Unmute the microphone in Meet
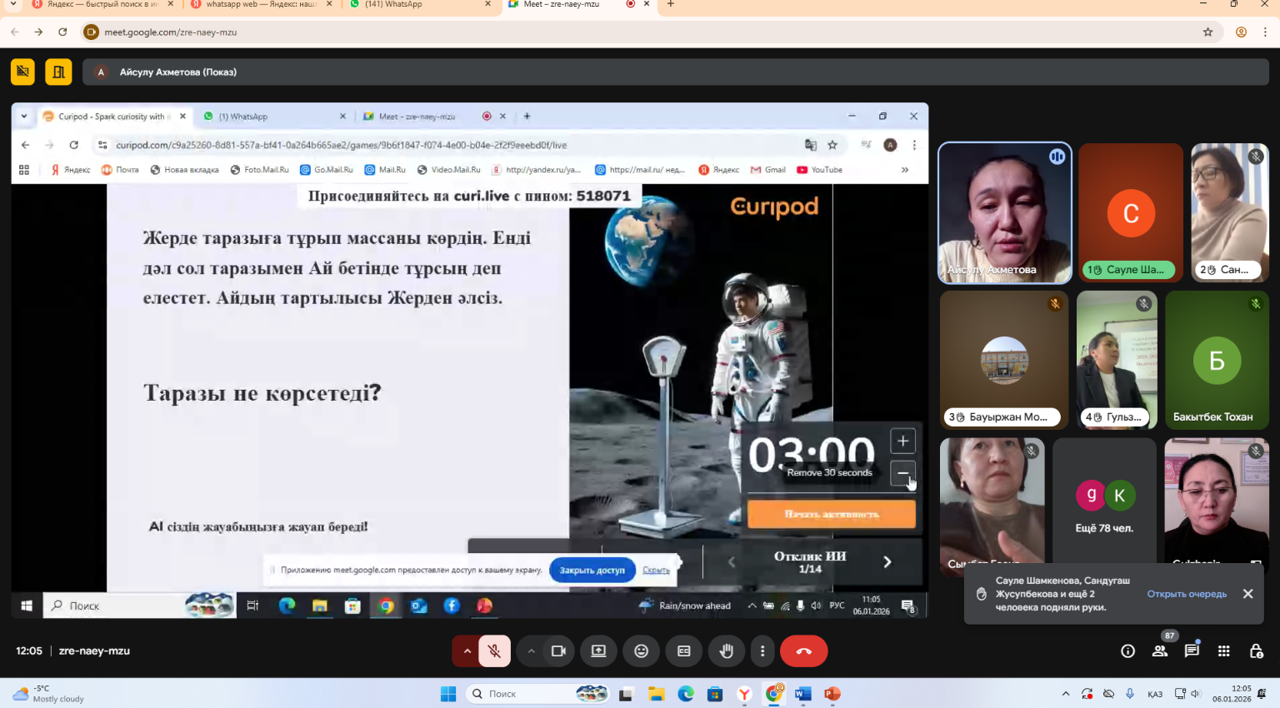The height and width of the screenshot is (708, 1280). (494, 651)
